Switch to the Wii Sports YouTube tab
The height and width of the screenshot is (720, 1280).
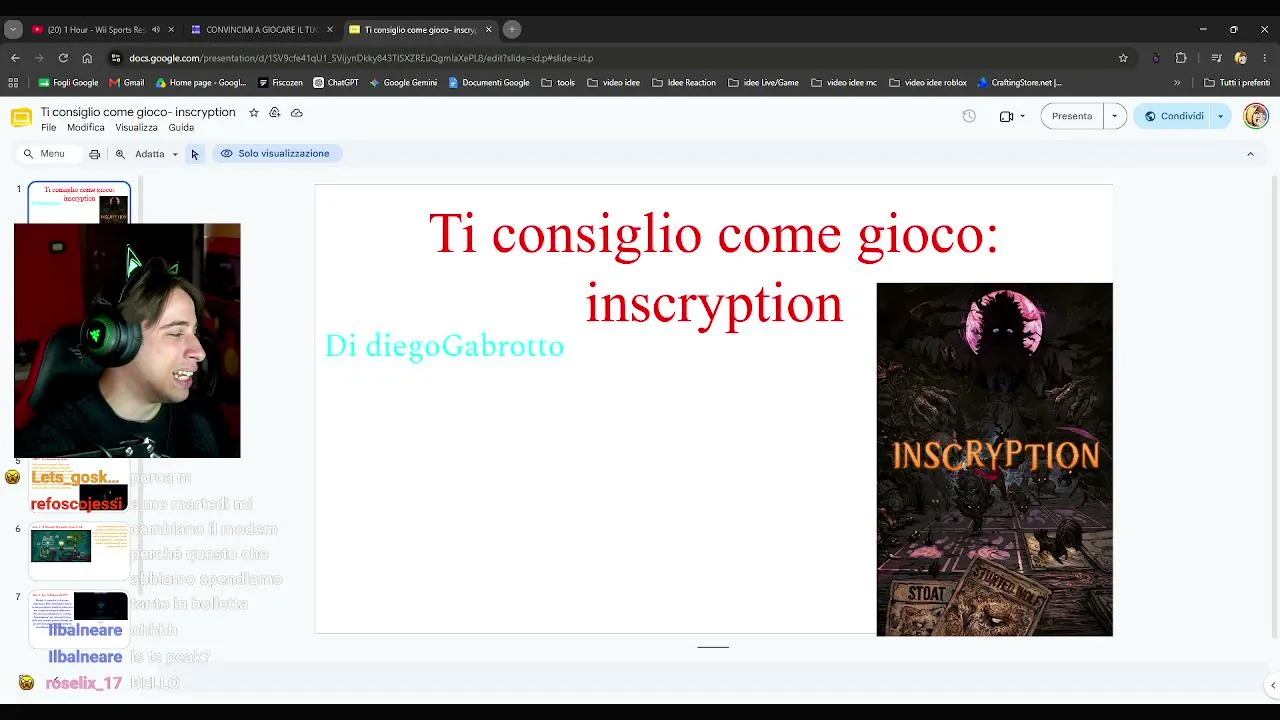tap(95, 30)
